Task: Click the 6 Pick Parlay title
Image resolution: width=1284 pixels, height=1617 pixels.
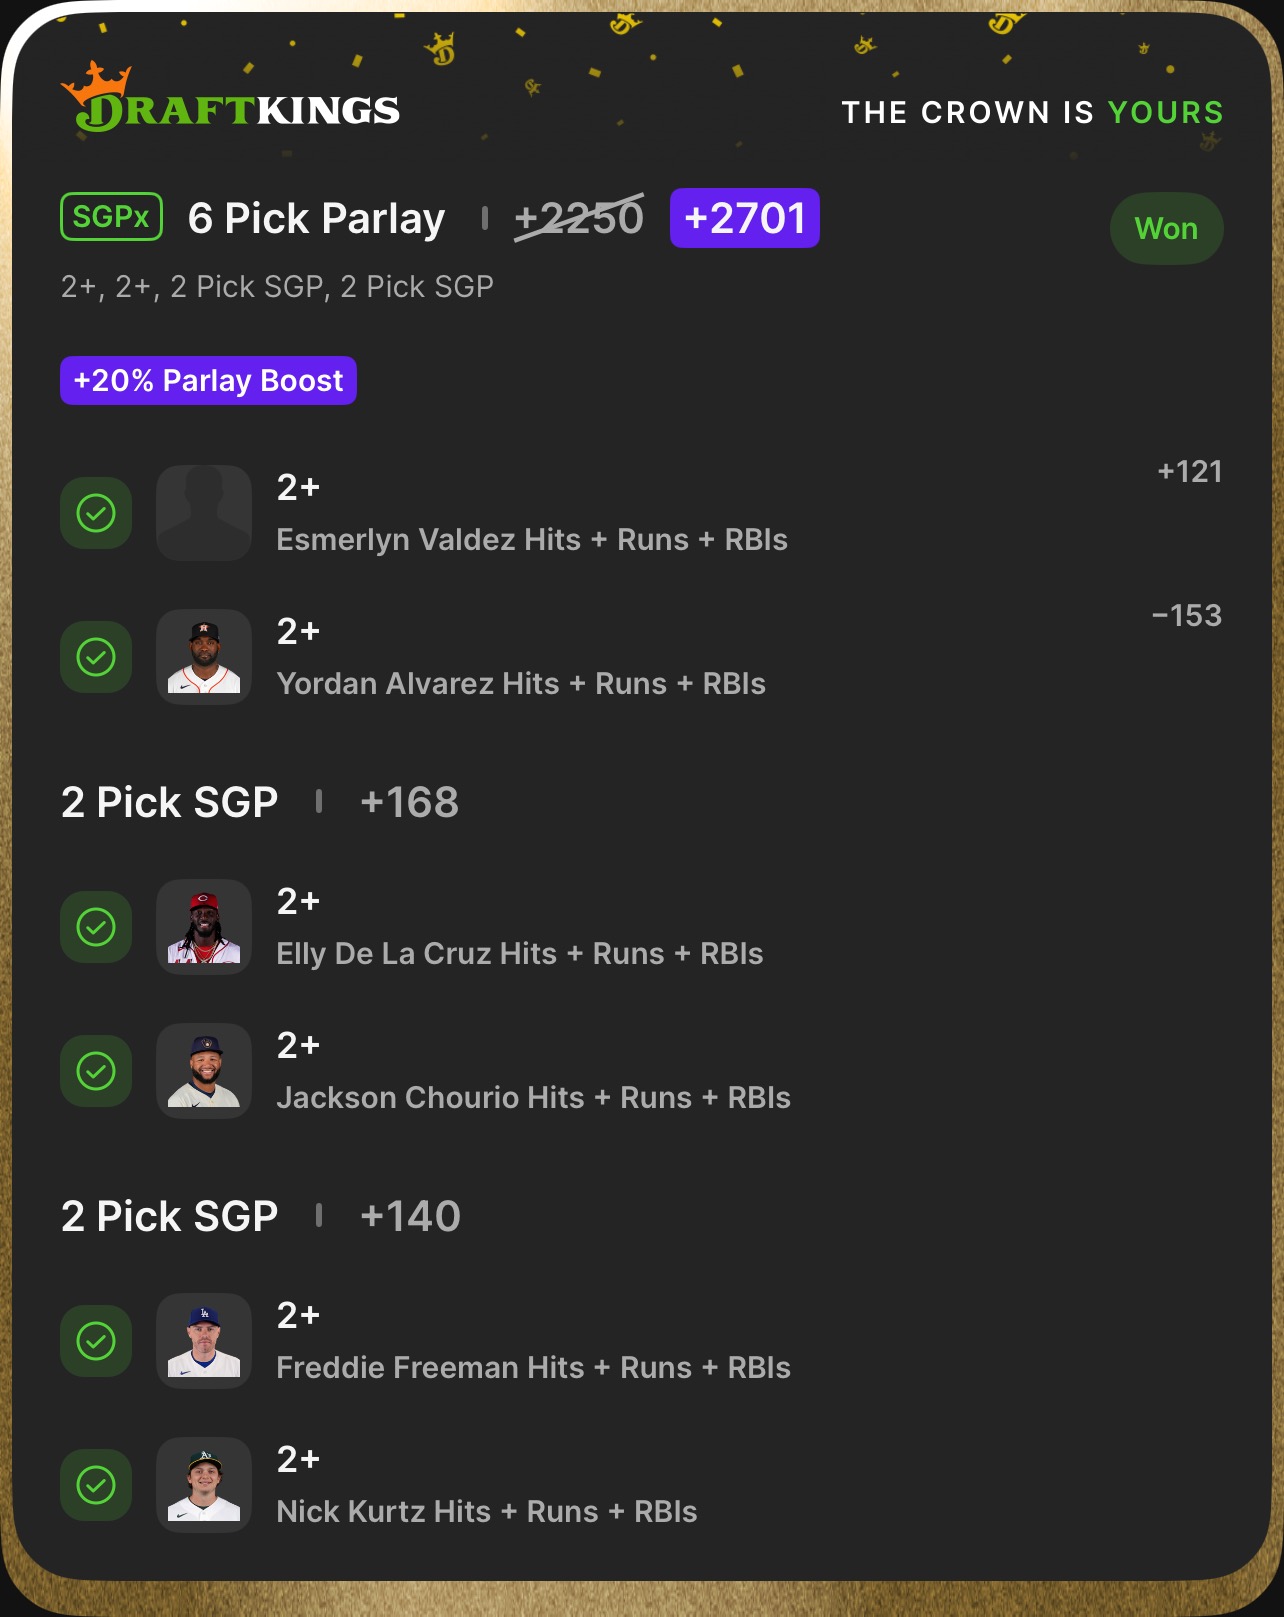Action: (316, 218)
